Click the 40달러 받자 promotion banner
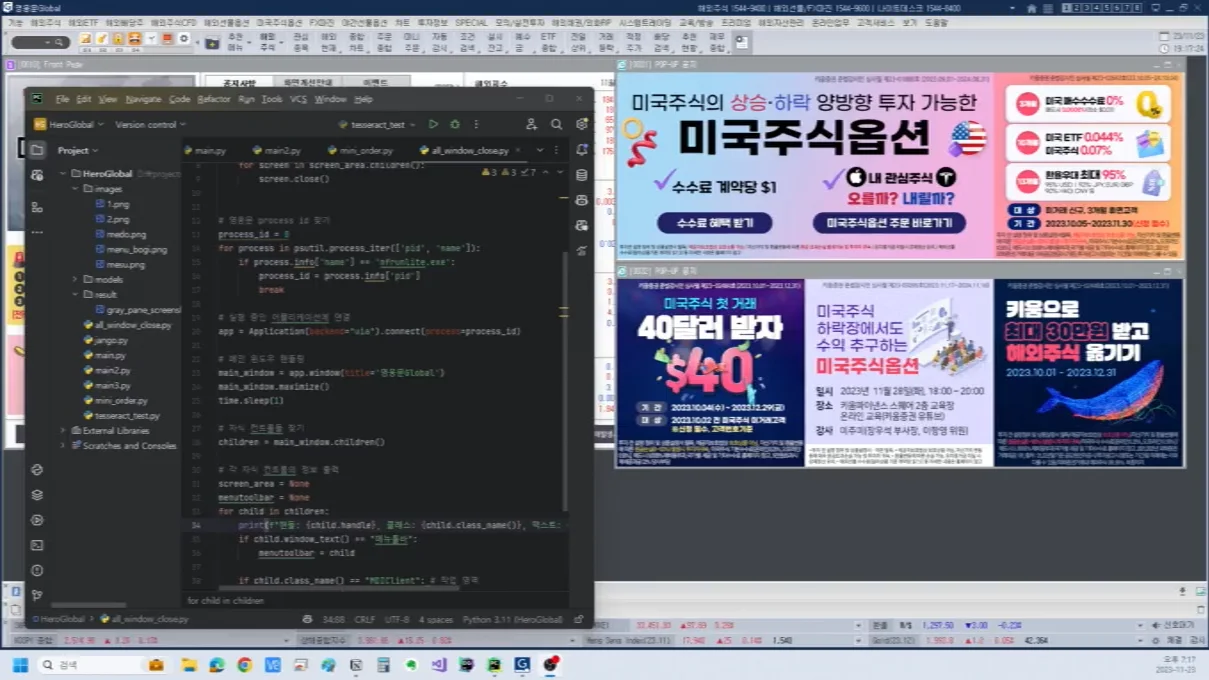 point(710,372)
